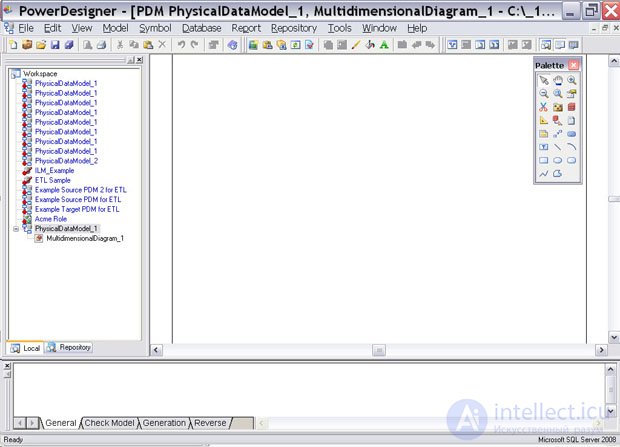
Task: Open the Help menu
Action: (417, 28)
